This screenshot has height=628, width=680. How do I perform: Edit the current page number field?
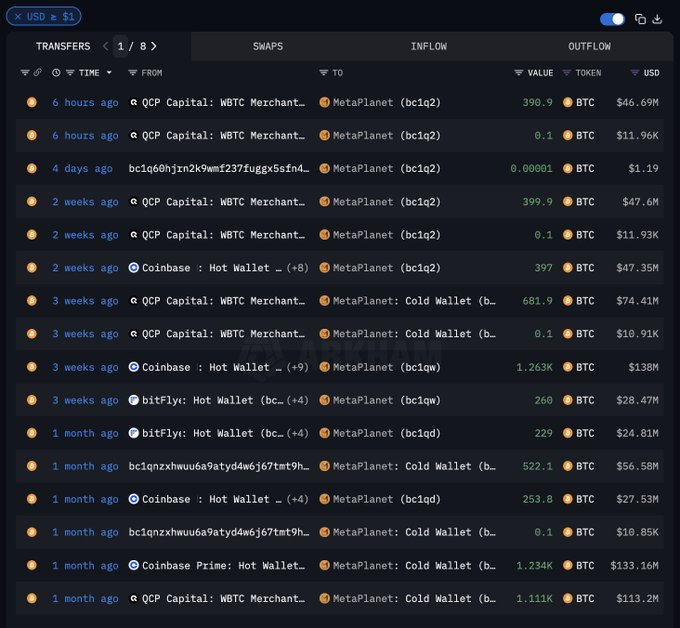(x=121, y=46)
